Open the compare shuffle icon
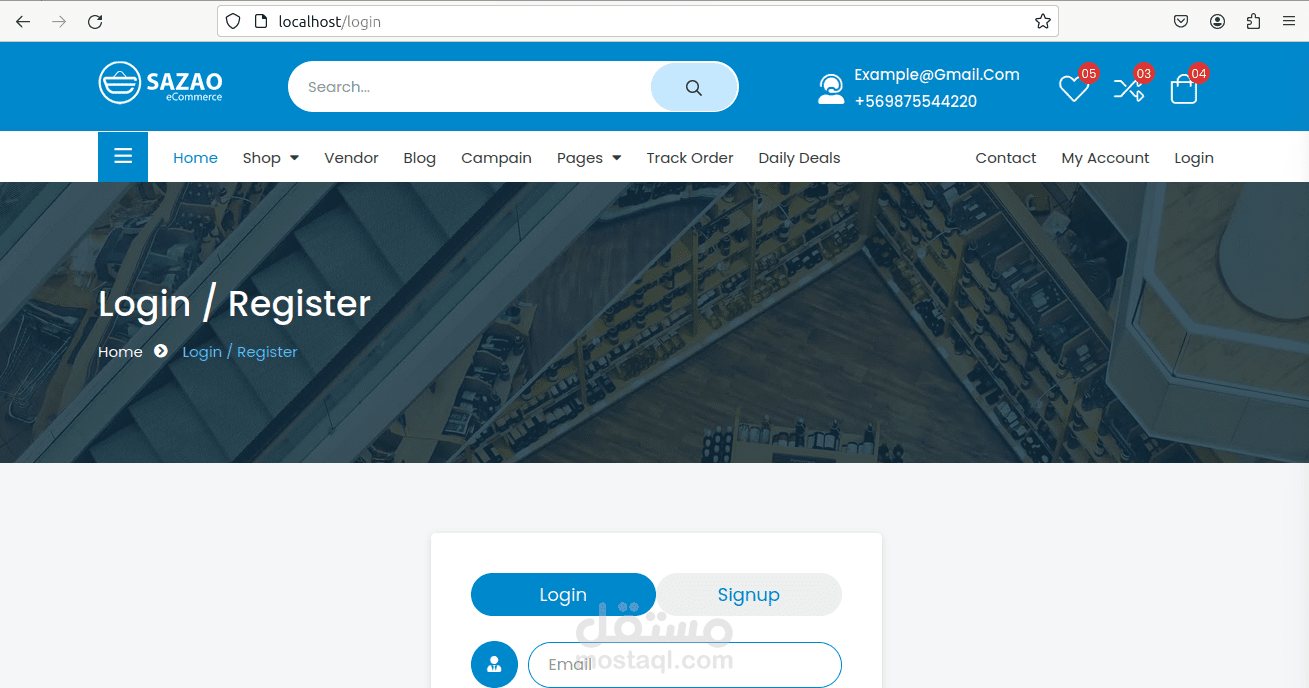The height and width of the screenshot is (688, 1309). click(1128, 89)
